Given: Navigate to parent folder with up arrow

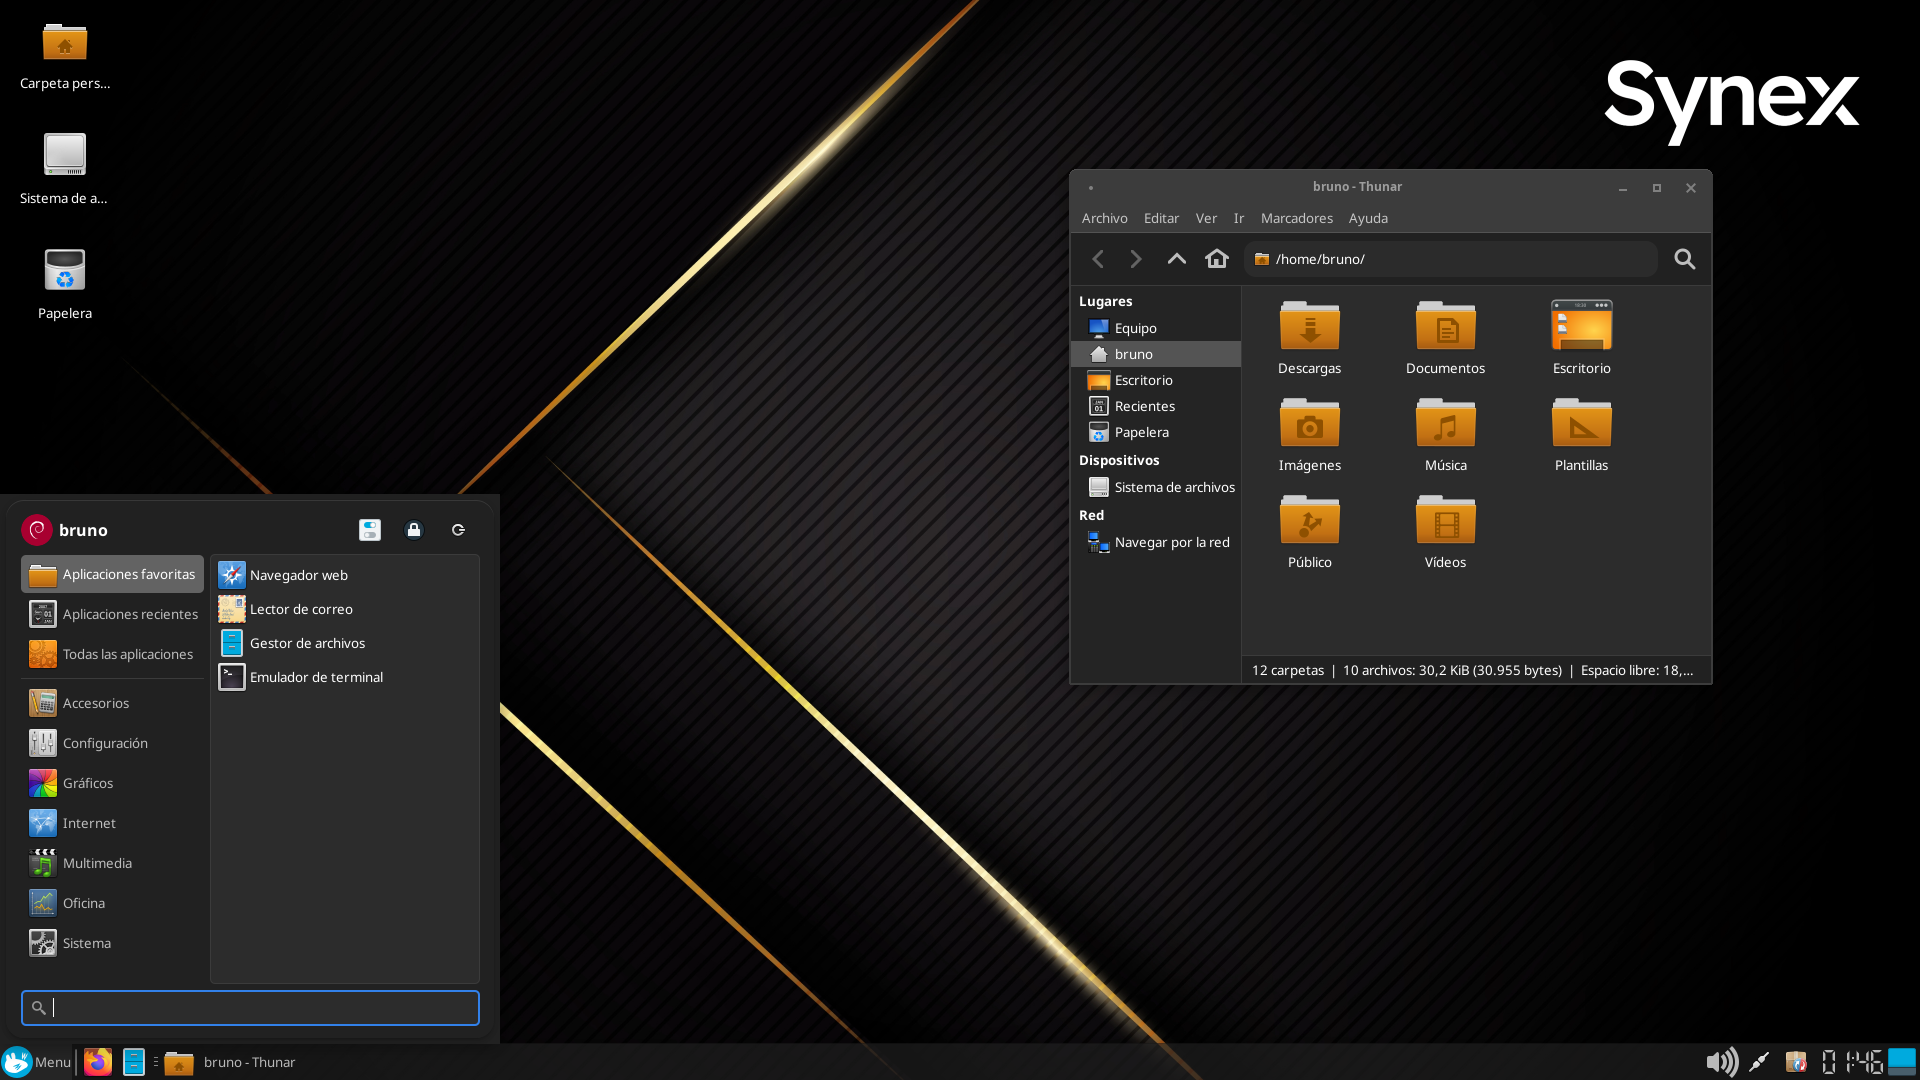Looking at the screenshot, I should coord(1176,259).
